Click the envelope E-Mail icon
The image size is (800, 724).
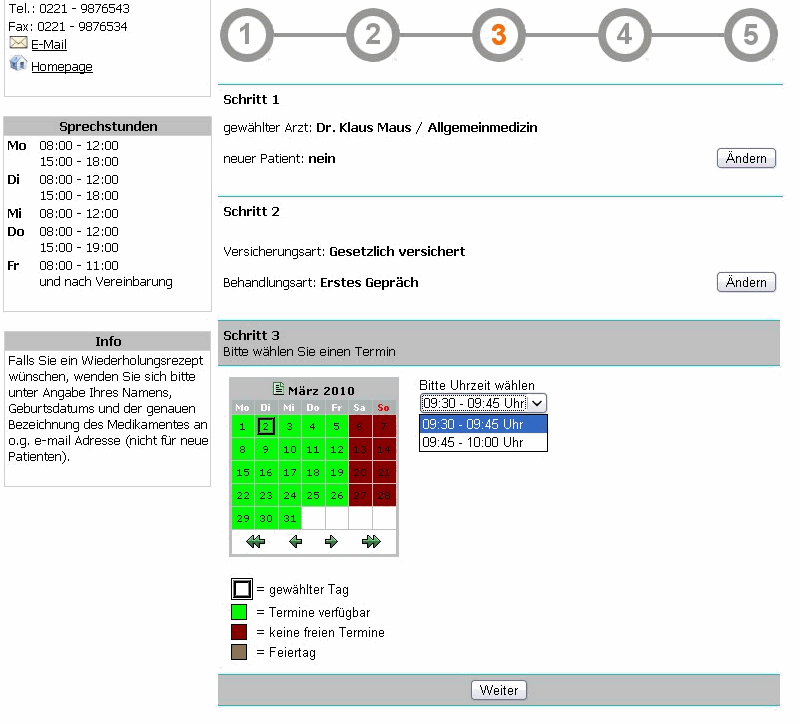pyautogui.click(x=18, y=43)
